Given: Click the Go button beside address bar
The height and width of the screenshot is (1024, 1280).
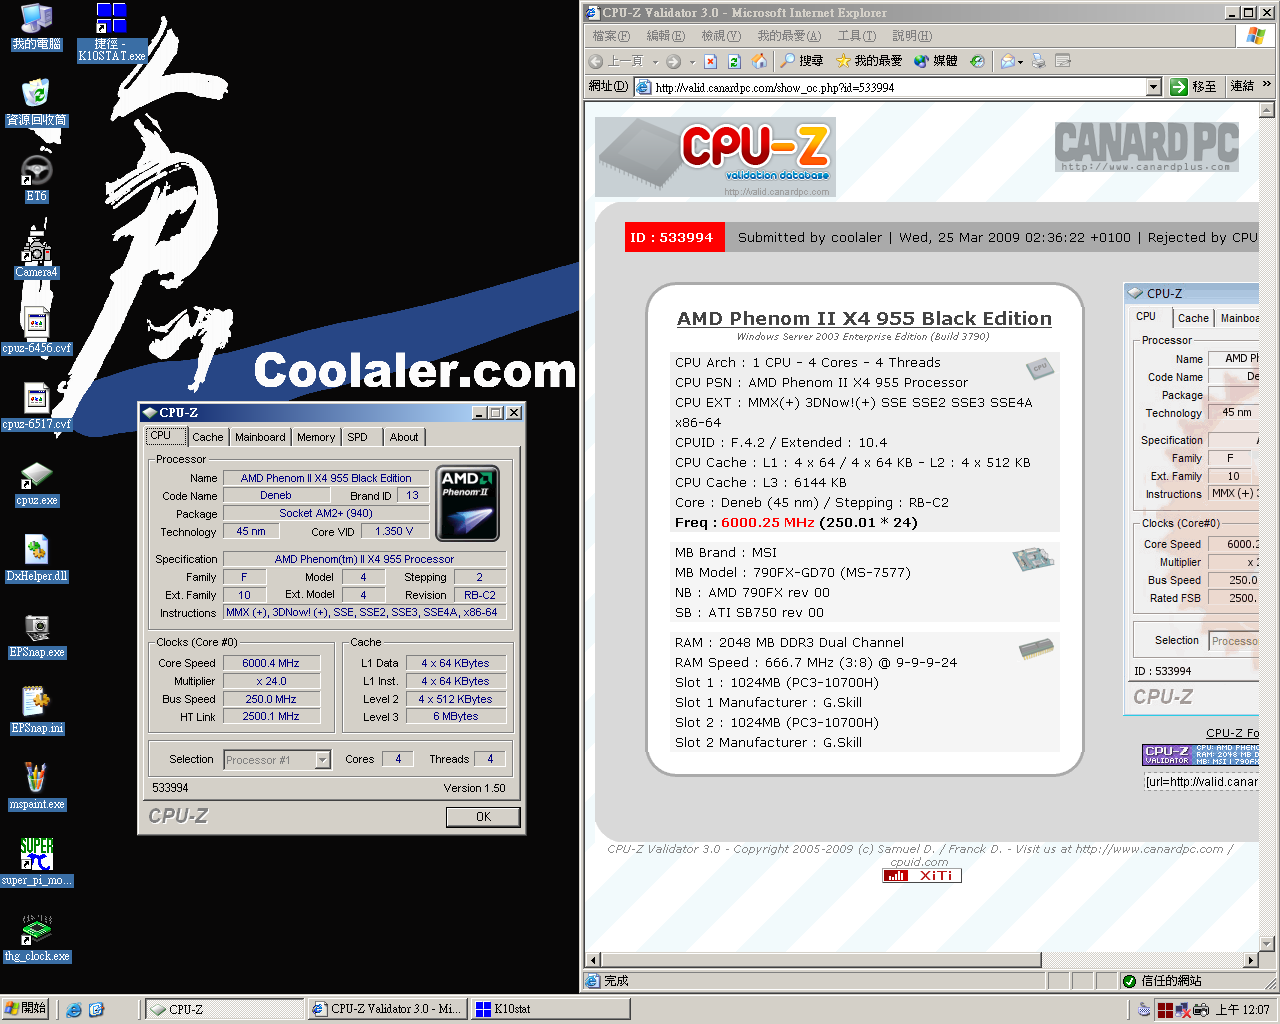Looking at the screenshot, I should (1193, 87).
